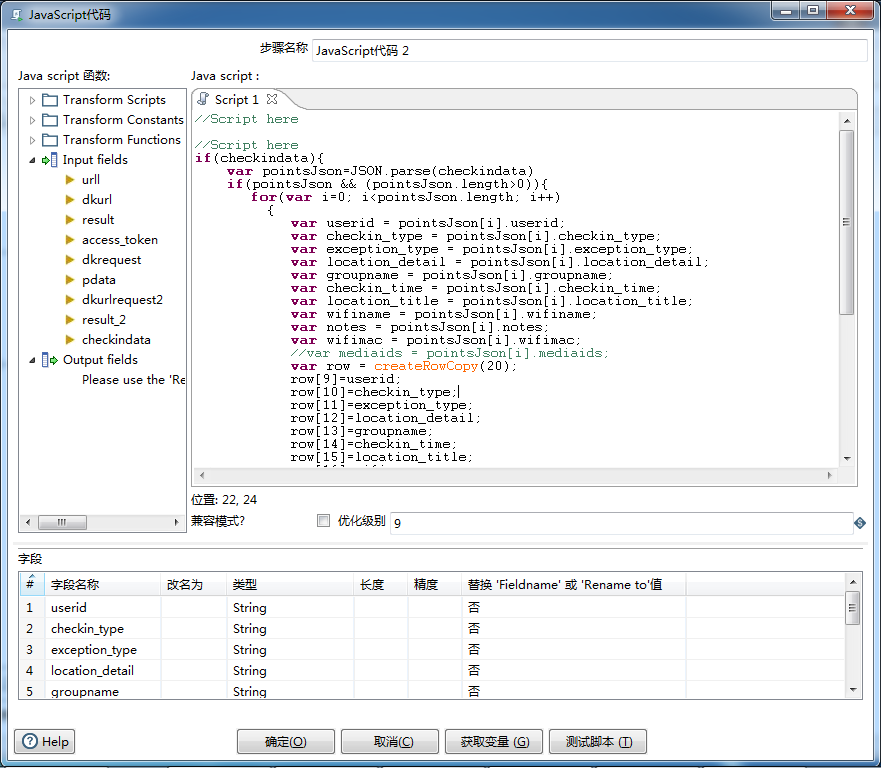Click the script editor scroll up arrow

click(x=847, y=121)
